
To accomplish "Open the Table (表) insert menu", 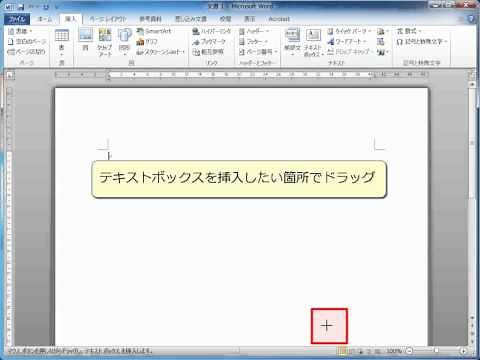I will [x=62, y=42].
